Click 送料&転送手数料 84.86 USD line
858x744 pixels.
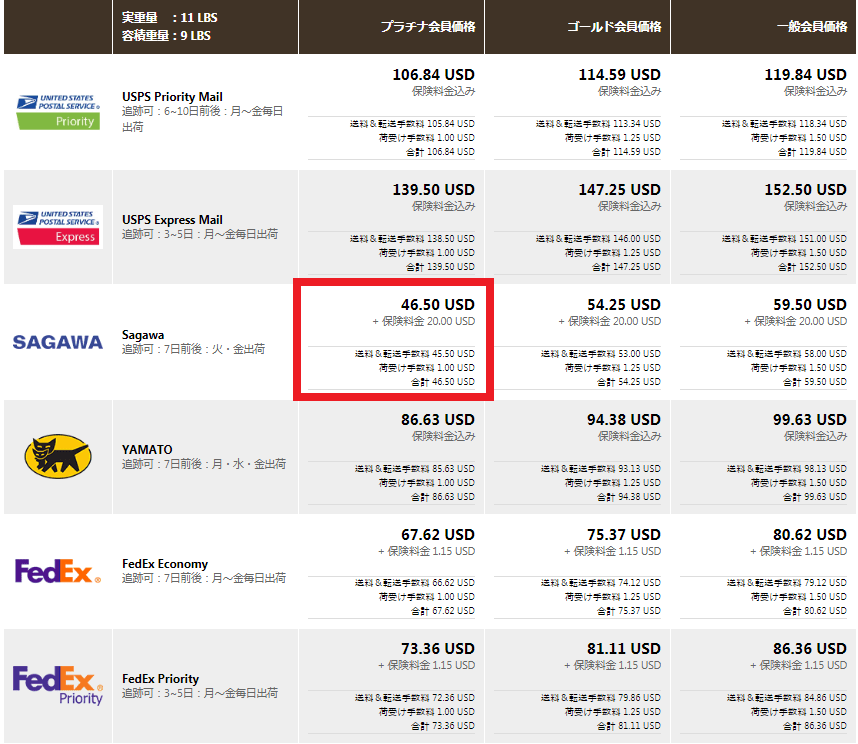click(787, 698)
